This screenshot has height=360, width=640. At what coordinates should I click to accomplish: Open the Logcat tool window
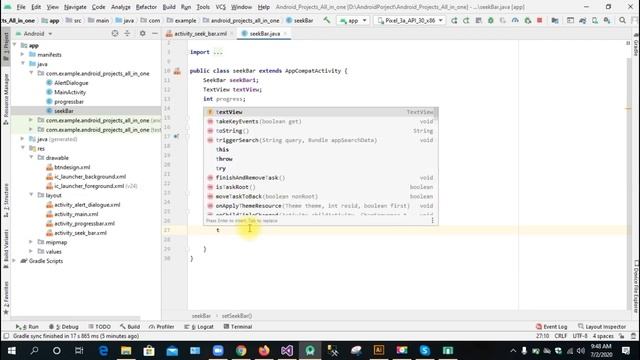(199, 327)
